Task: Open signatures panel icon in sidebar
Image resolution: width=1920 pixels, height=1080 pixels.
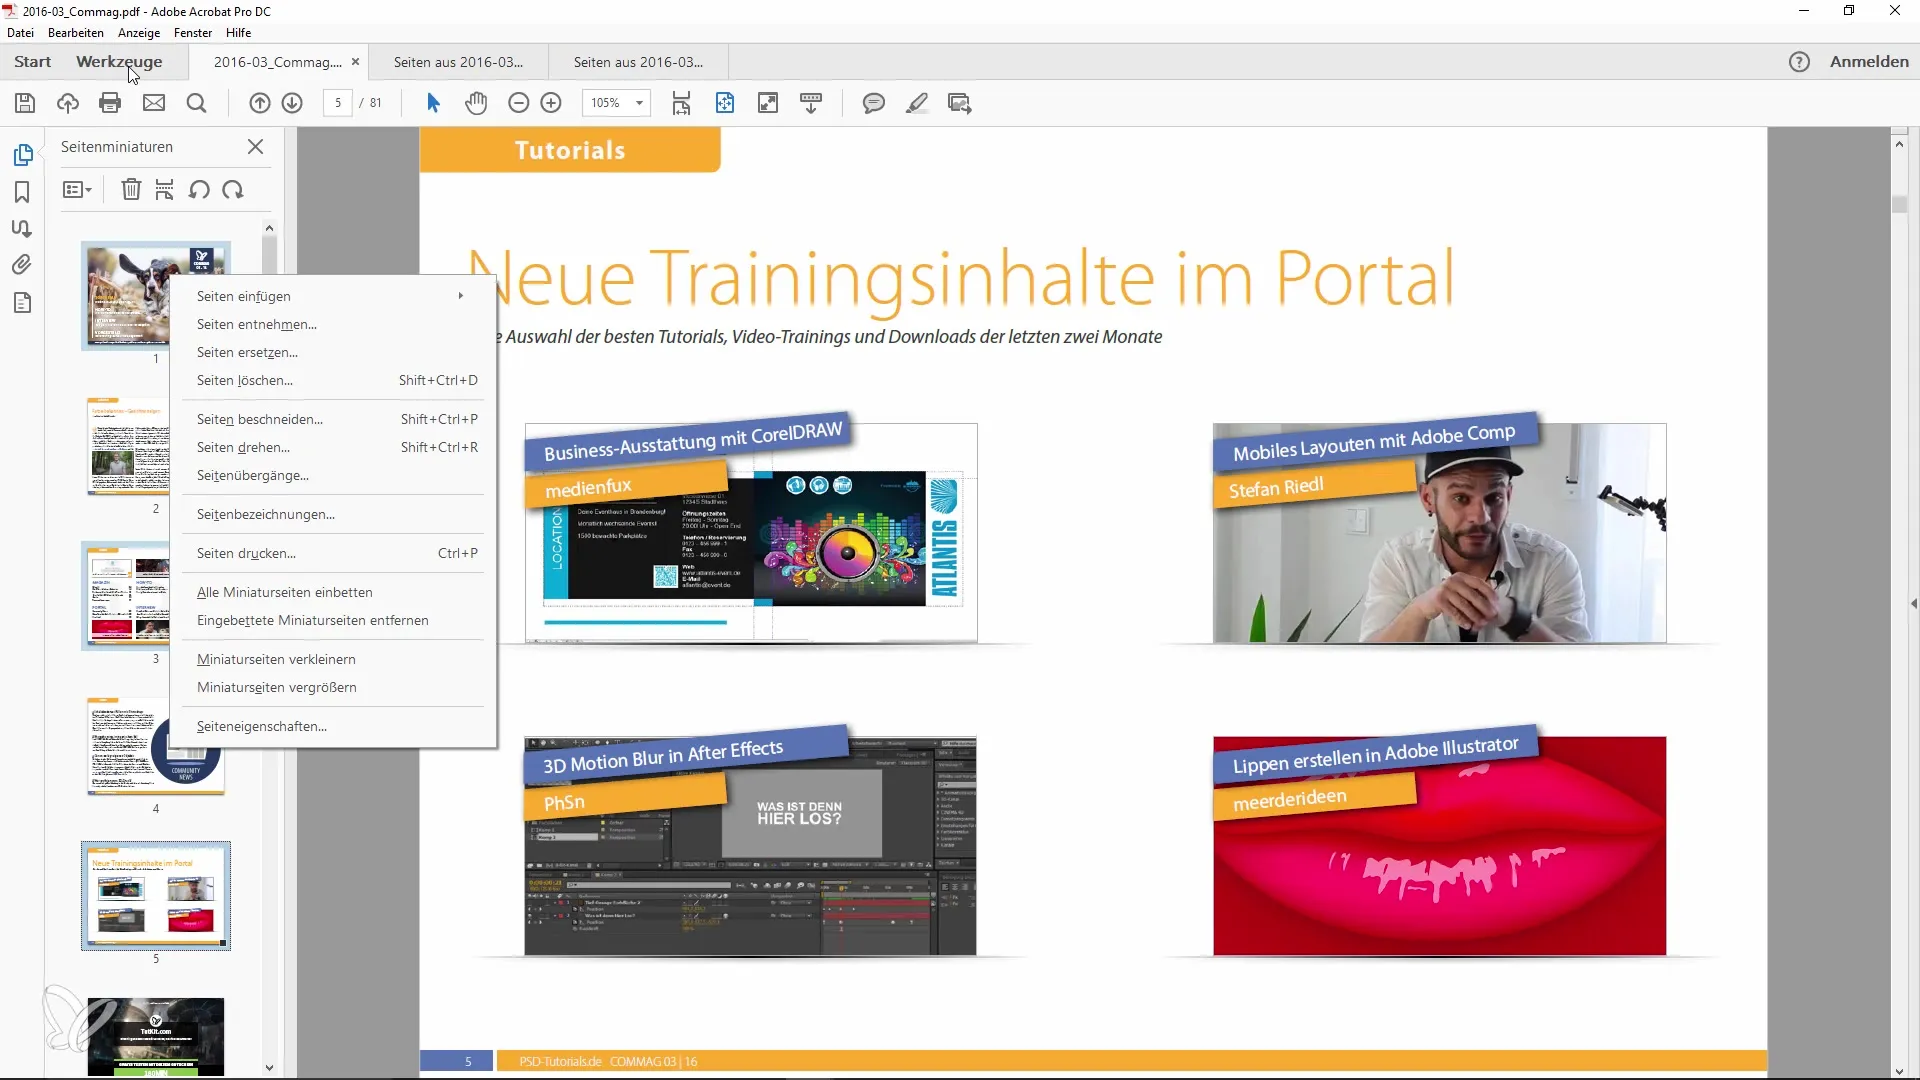Action: tap(22, 228)
